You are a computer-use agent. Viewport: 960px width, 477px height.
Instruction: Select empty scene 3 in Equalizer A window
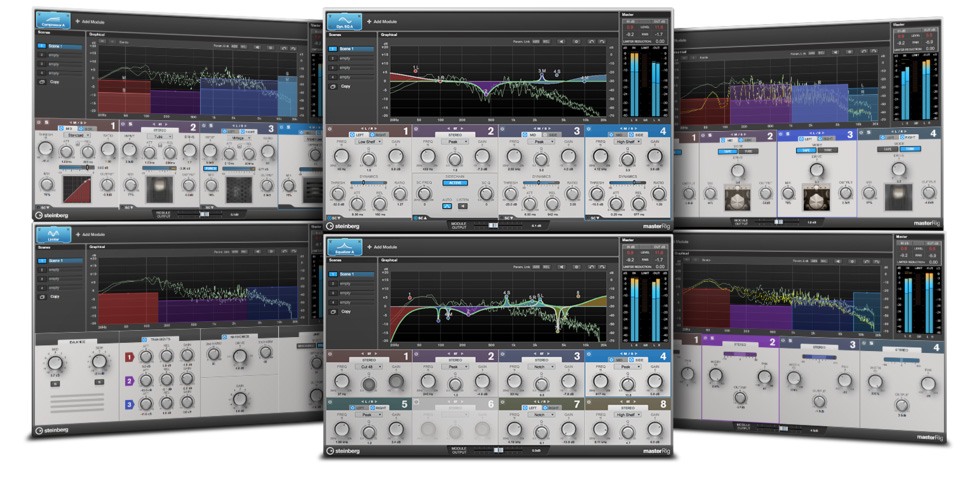coord(351,293)
